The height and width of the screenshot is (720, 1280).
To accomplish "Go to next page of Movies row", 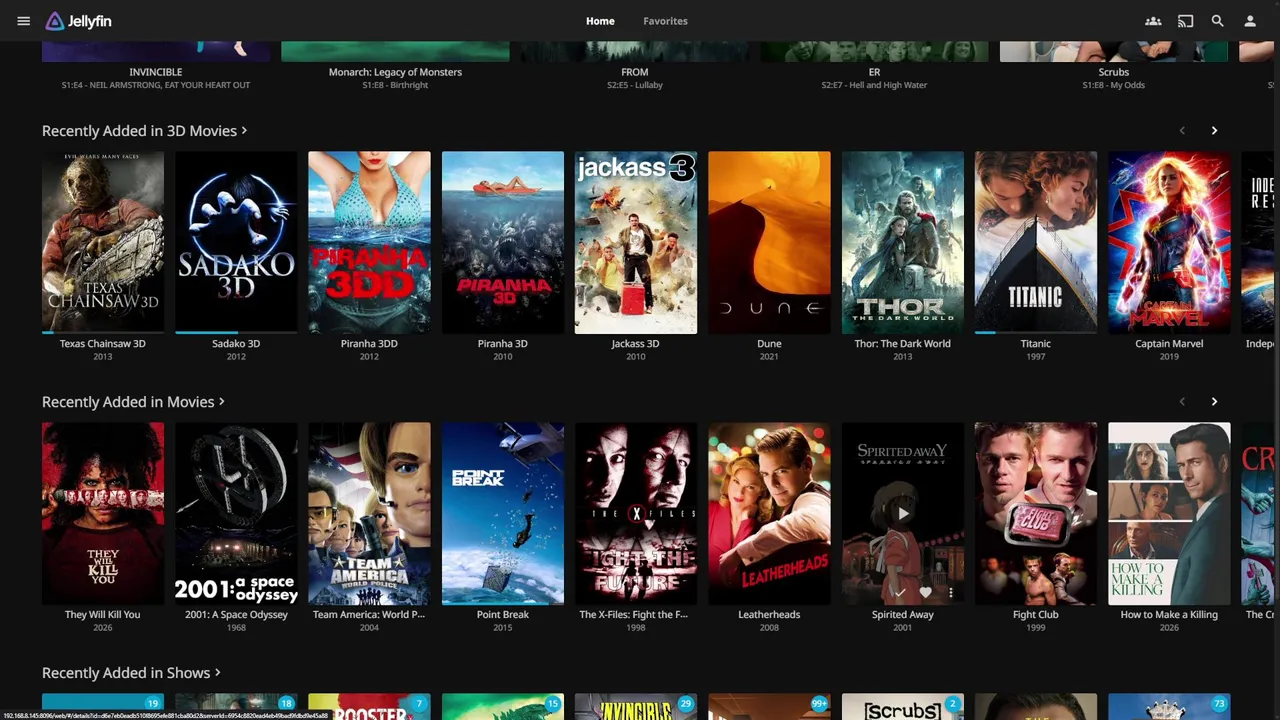I will coord(1214,402).
